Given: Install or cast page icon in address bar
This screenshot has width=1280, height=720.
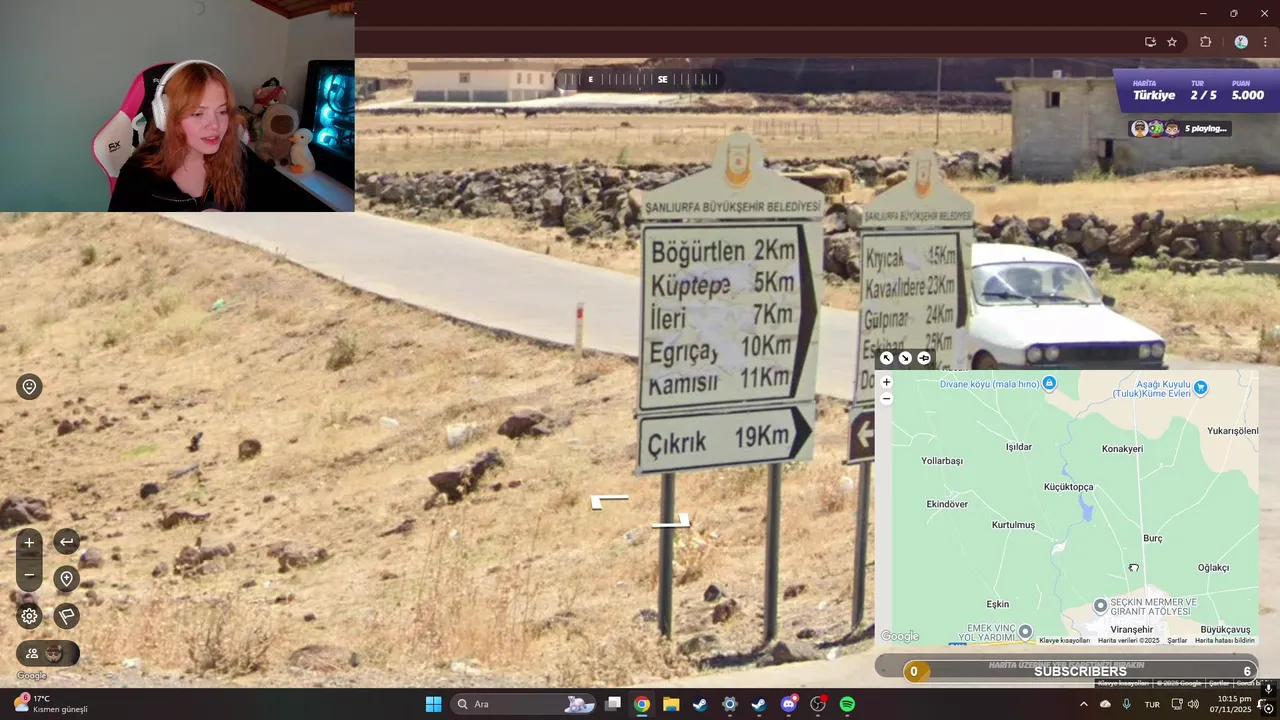Looking at the screenshot, I should [1150, 42].
